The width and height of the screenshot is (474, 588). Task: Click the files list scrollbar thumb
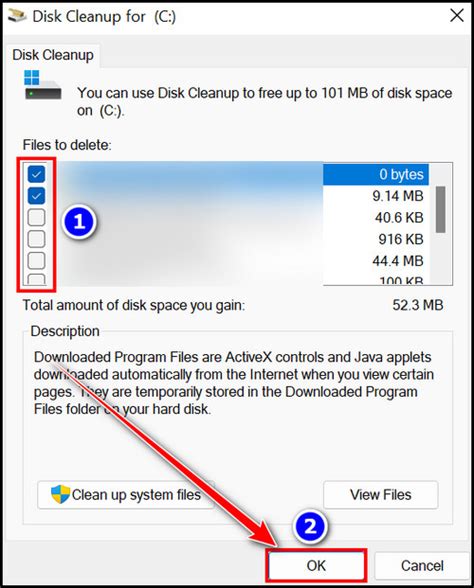tap(441, 209)
